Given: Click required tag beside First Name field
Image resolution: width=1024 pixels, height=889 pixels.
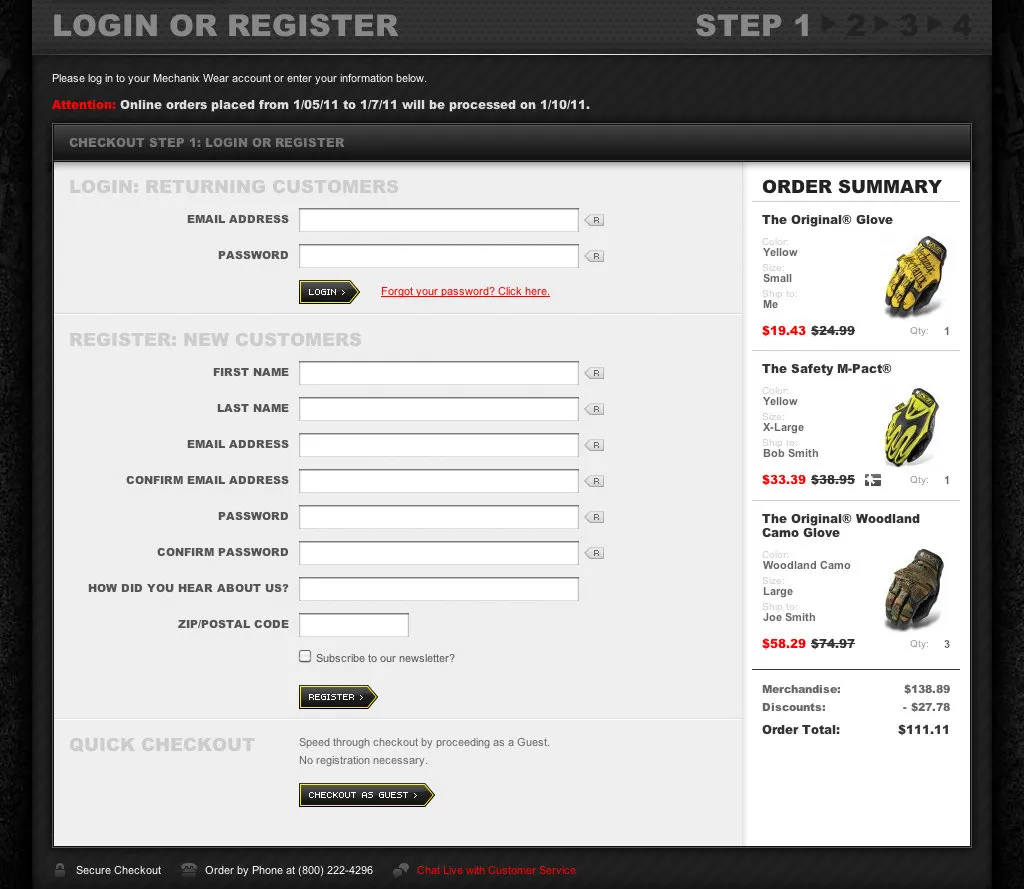Looking at the screenshot, I should [x=594, y=373].
